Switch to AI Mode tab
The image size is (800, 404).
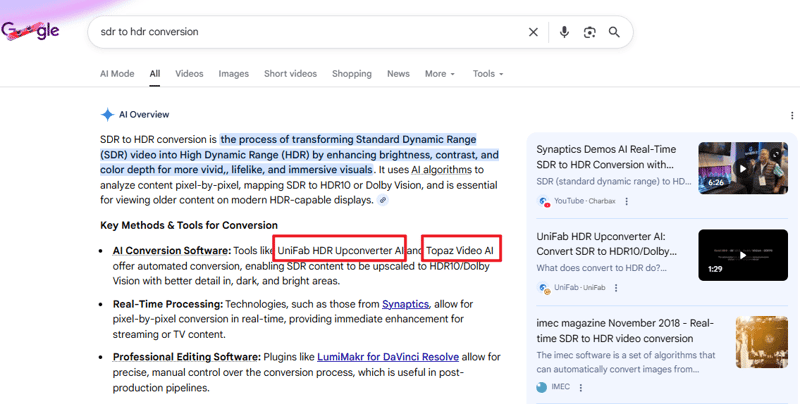pos(117,74)
